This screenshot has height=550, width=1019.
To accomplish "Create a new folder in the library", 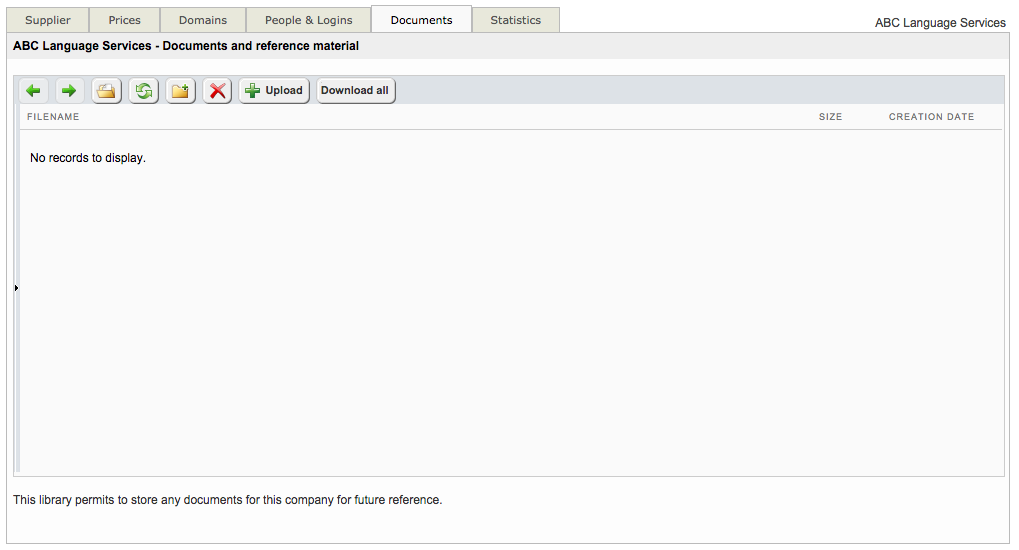I will [180, 91].
